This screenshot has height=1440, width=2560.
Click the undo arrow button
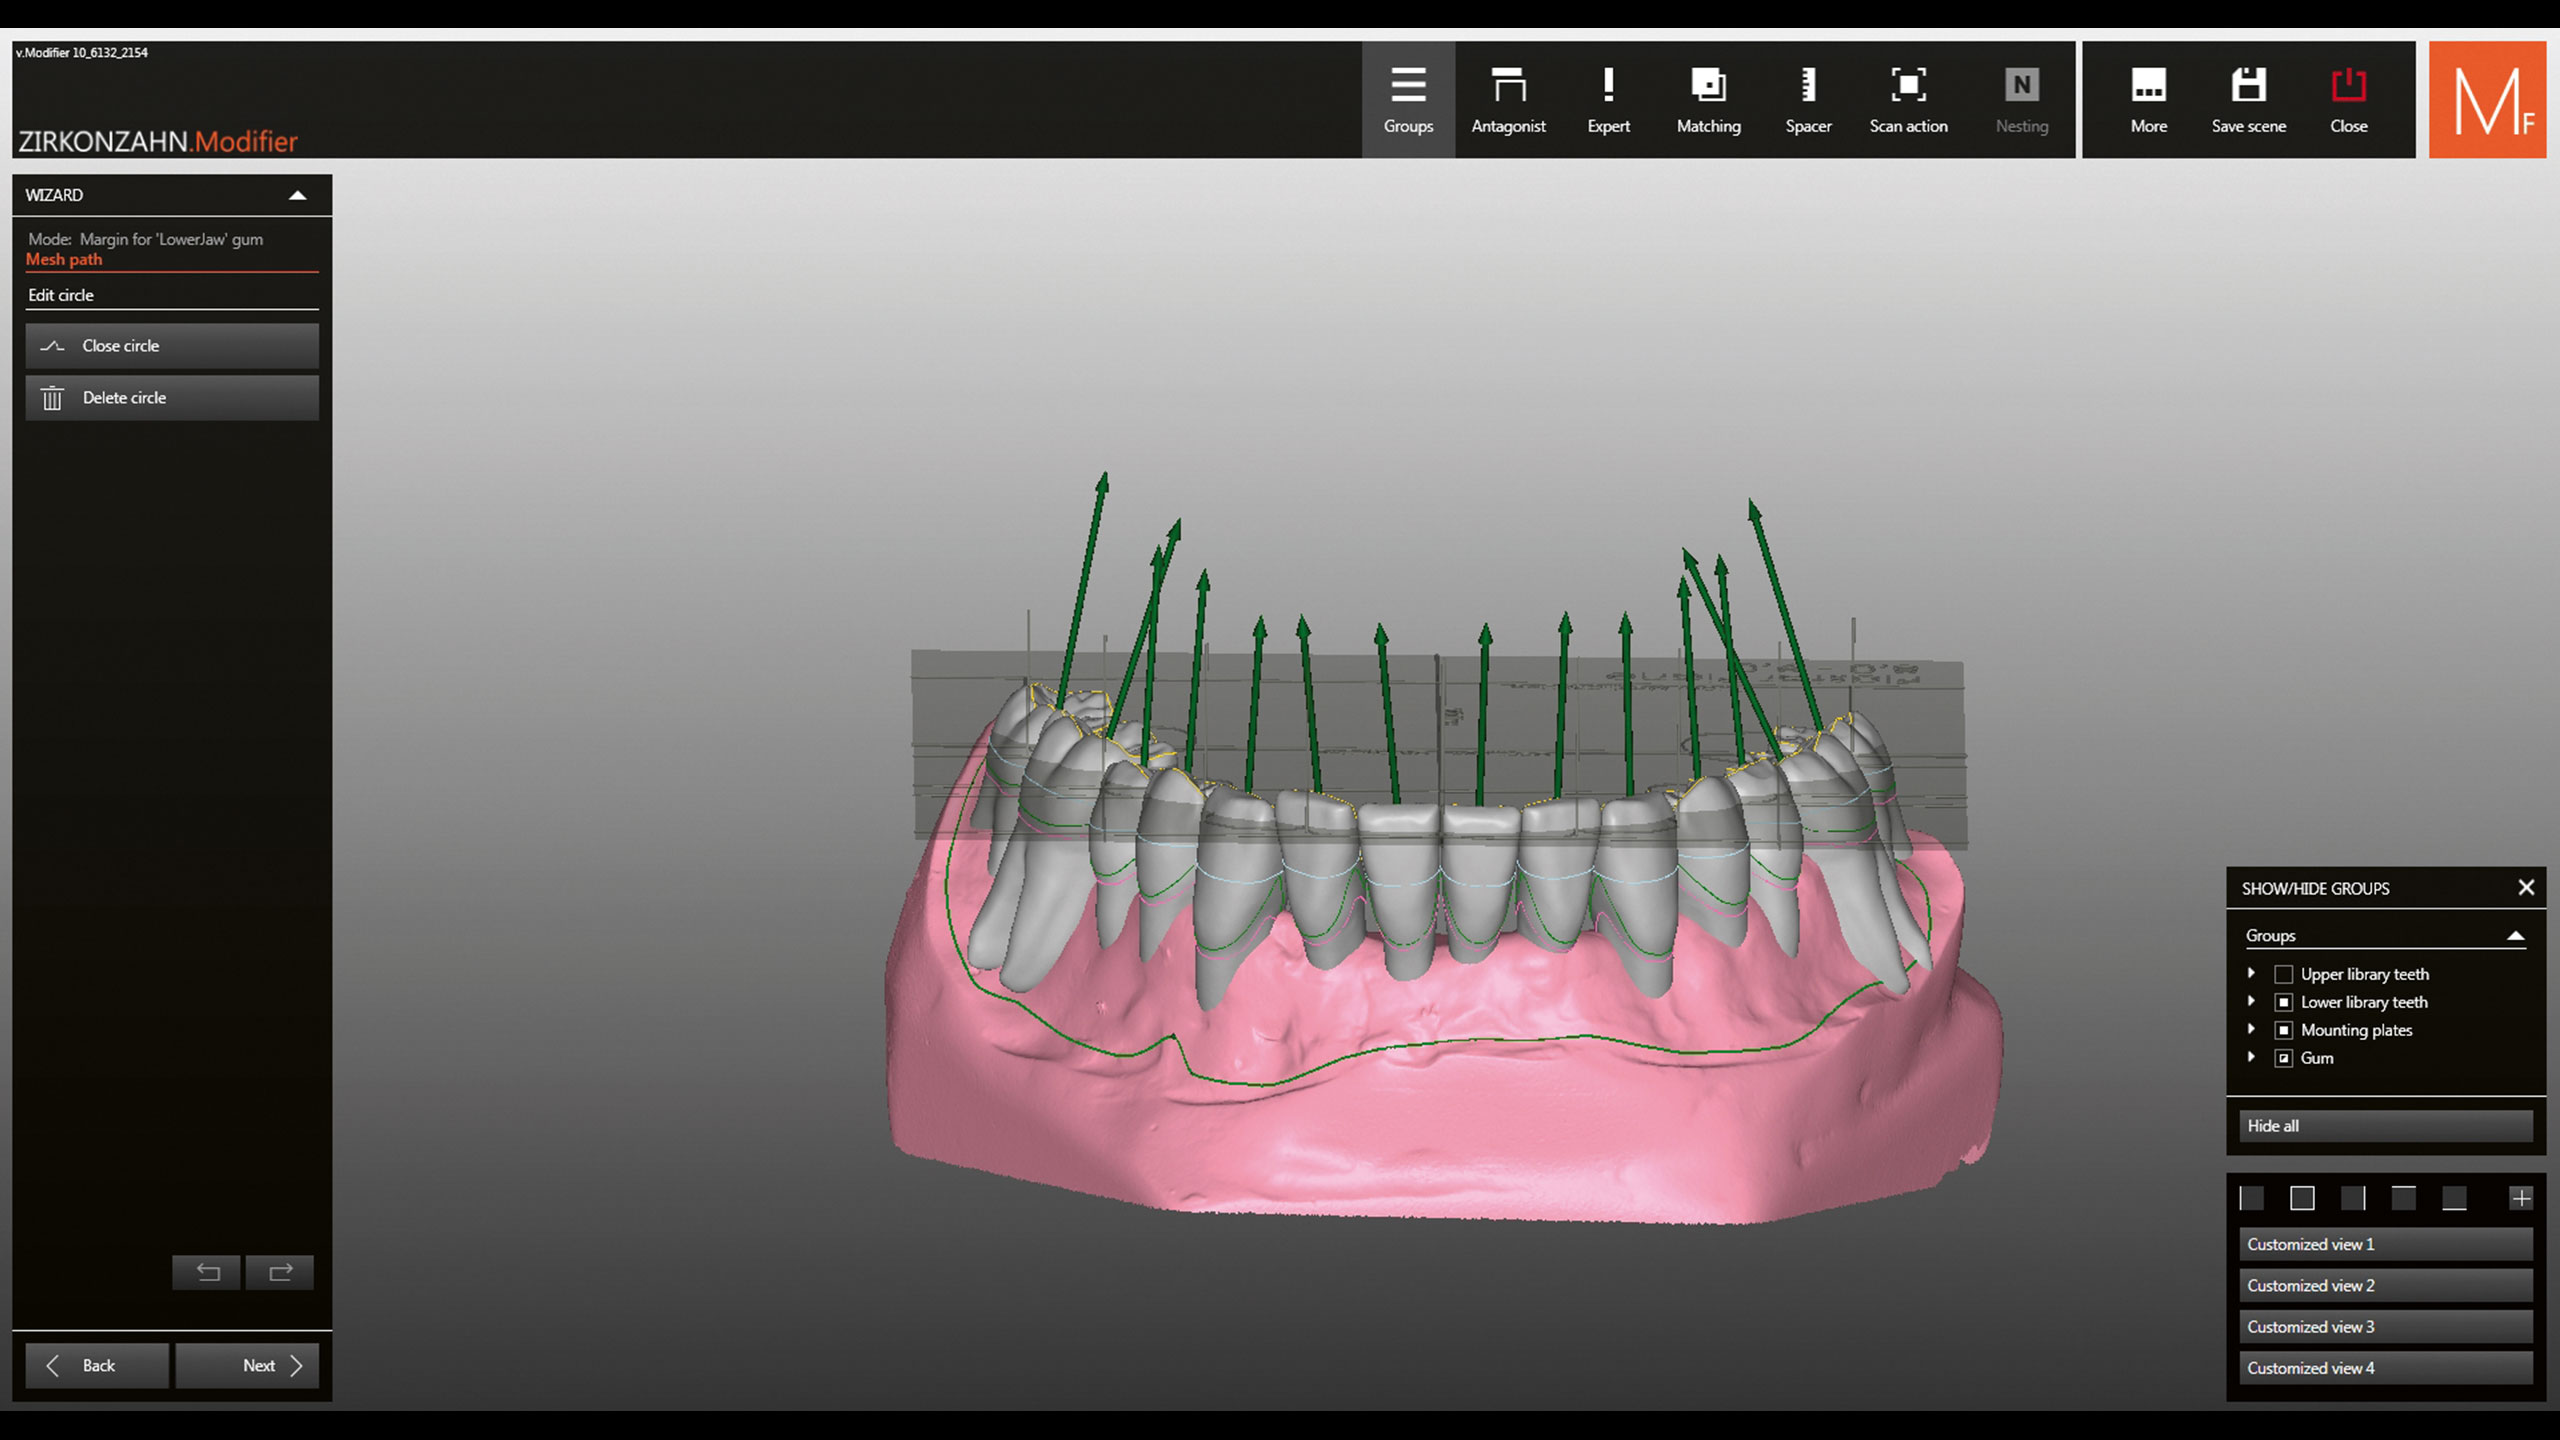[x=207, y=1272]
